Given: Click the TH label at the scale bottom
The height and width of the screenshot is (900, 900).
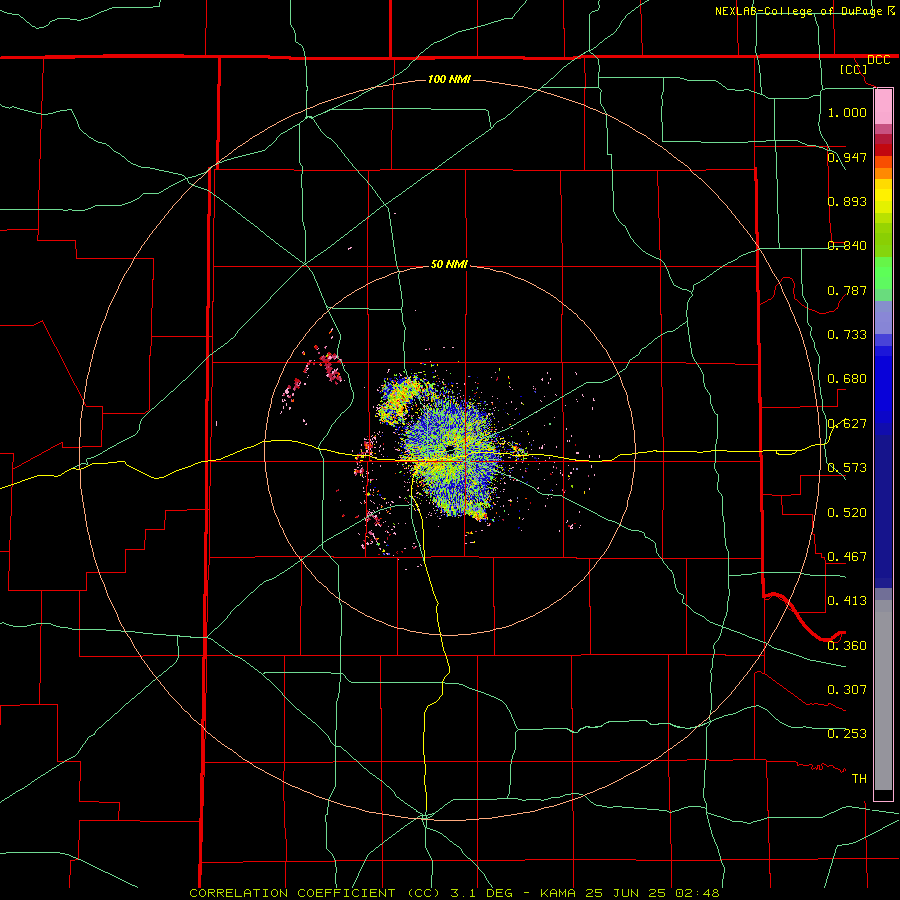Looking at the screenshot, I should [859, 778].
